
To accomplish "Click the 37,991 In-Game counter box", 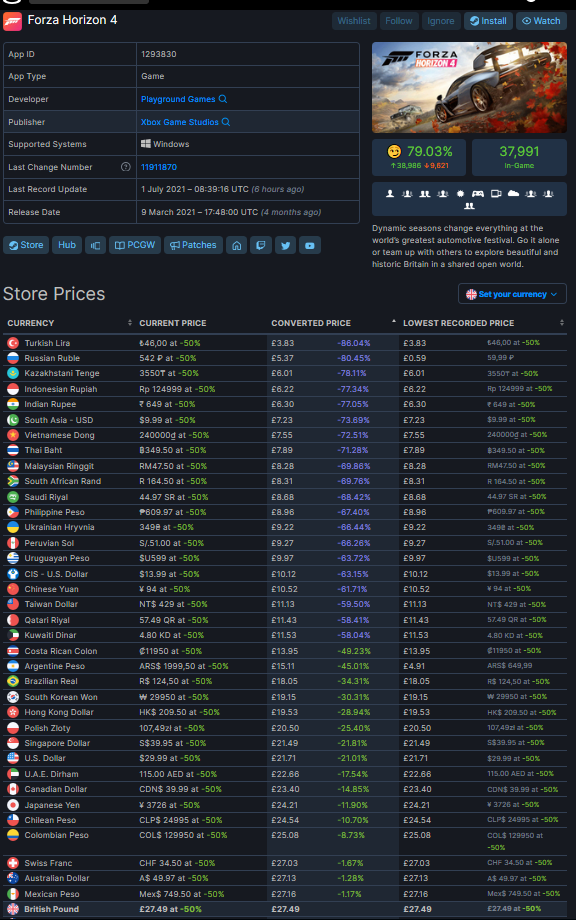I will pyautogui.click(x=519, y=157).
